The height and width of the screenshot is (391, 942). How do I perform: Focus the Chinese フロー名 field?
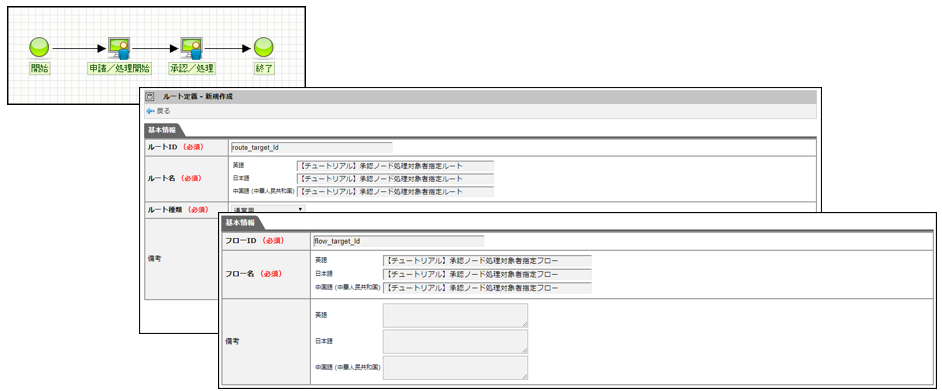pyautogui.click(x=487, y=288)
